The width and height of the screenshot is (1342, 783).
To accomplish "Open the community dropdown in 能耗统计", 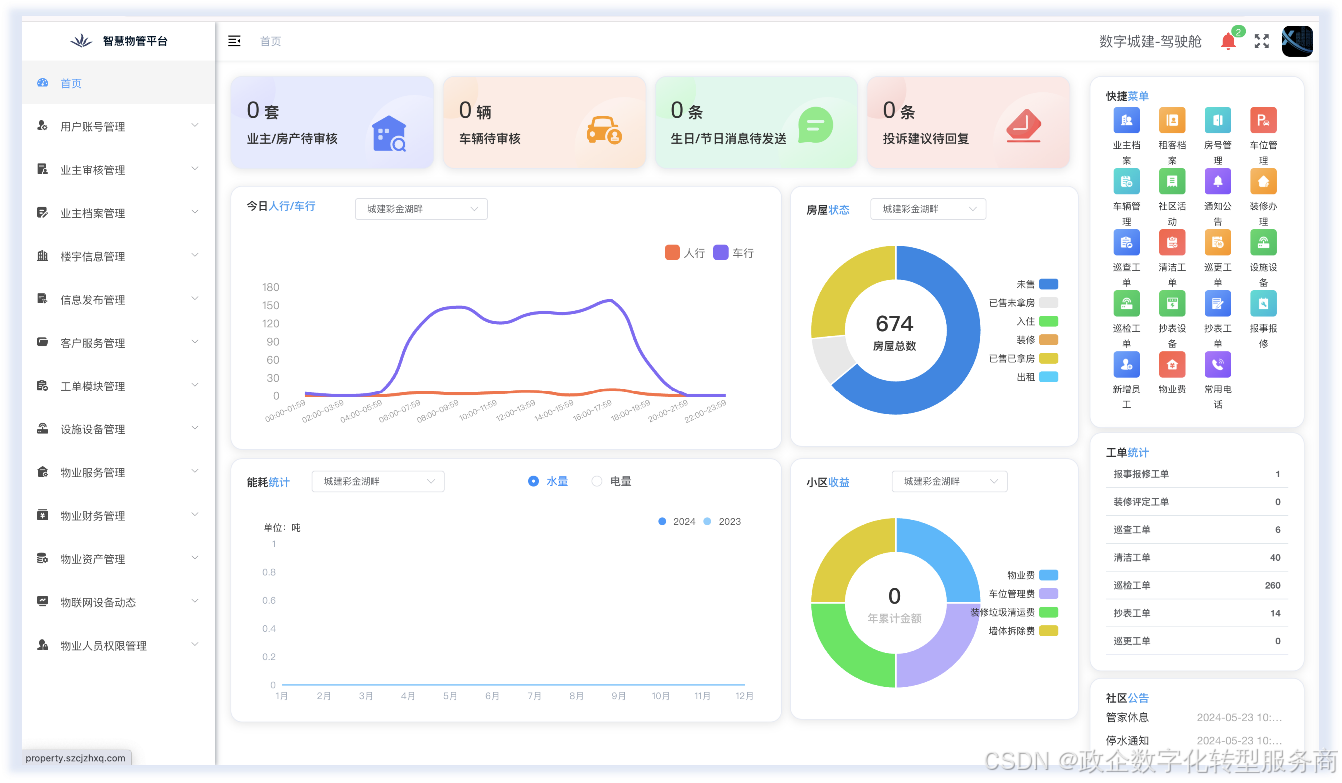I will 378,481.
